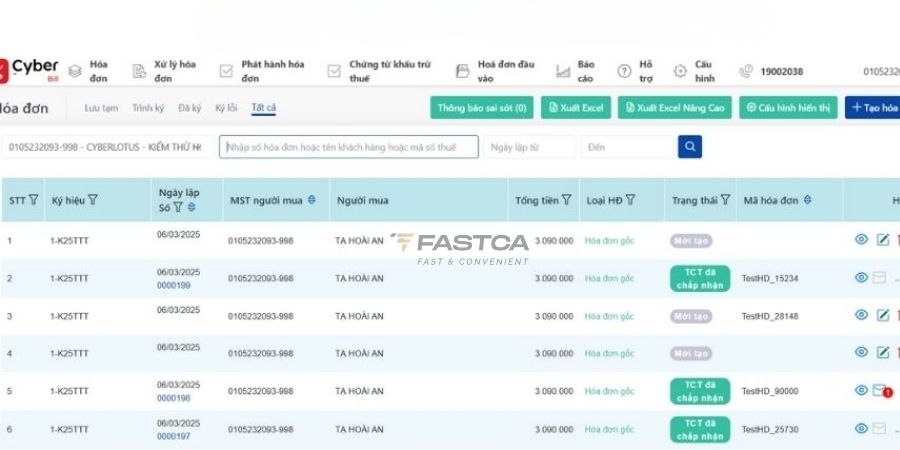Open the Hỗ trợ help menu
Viewport: 900px width, 450px height.
[635, 71]
